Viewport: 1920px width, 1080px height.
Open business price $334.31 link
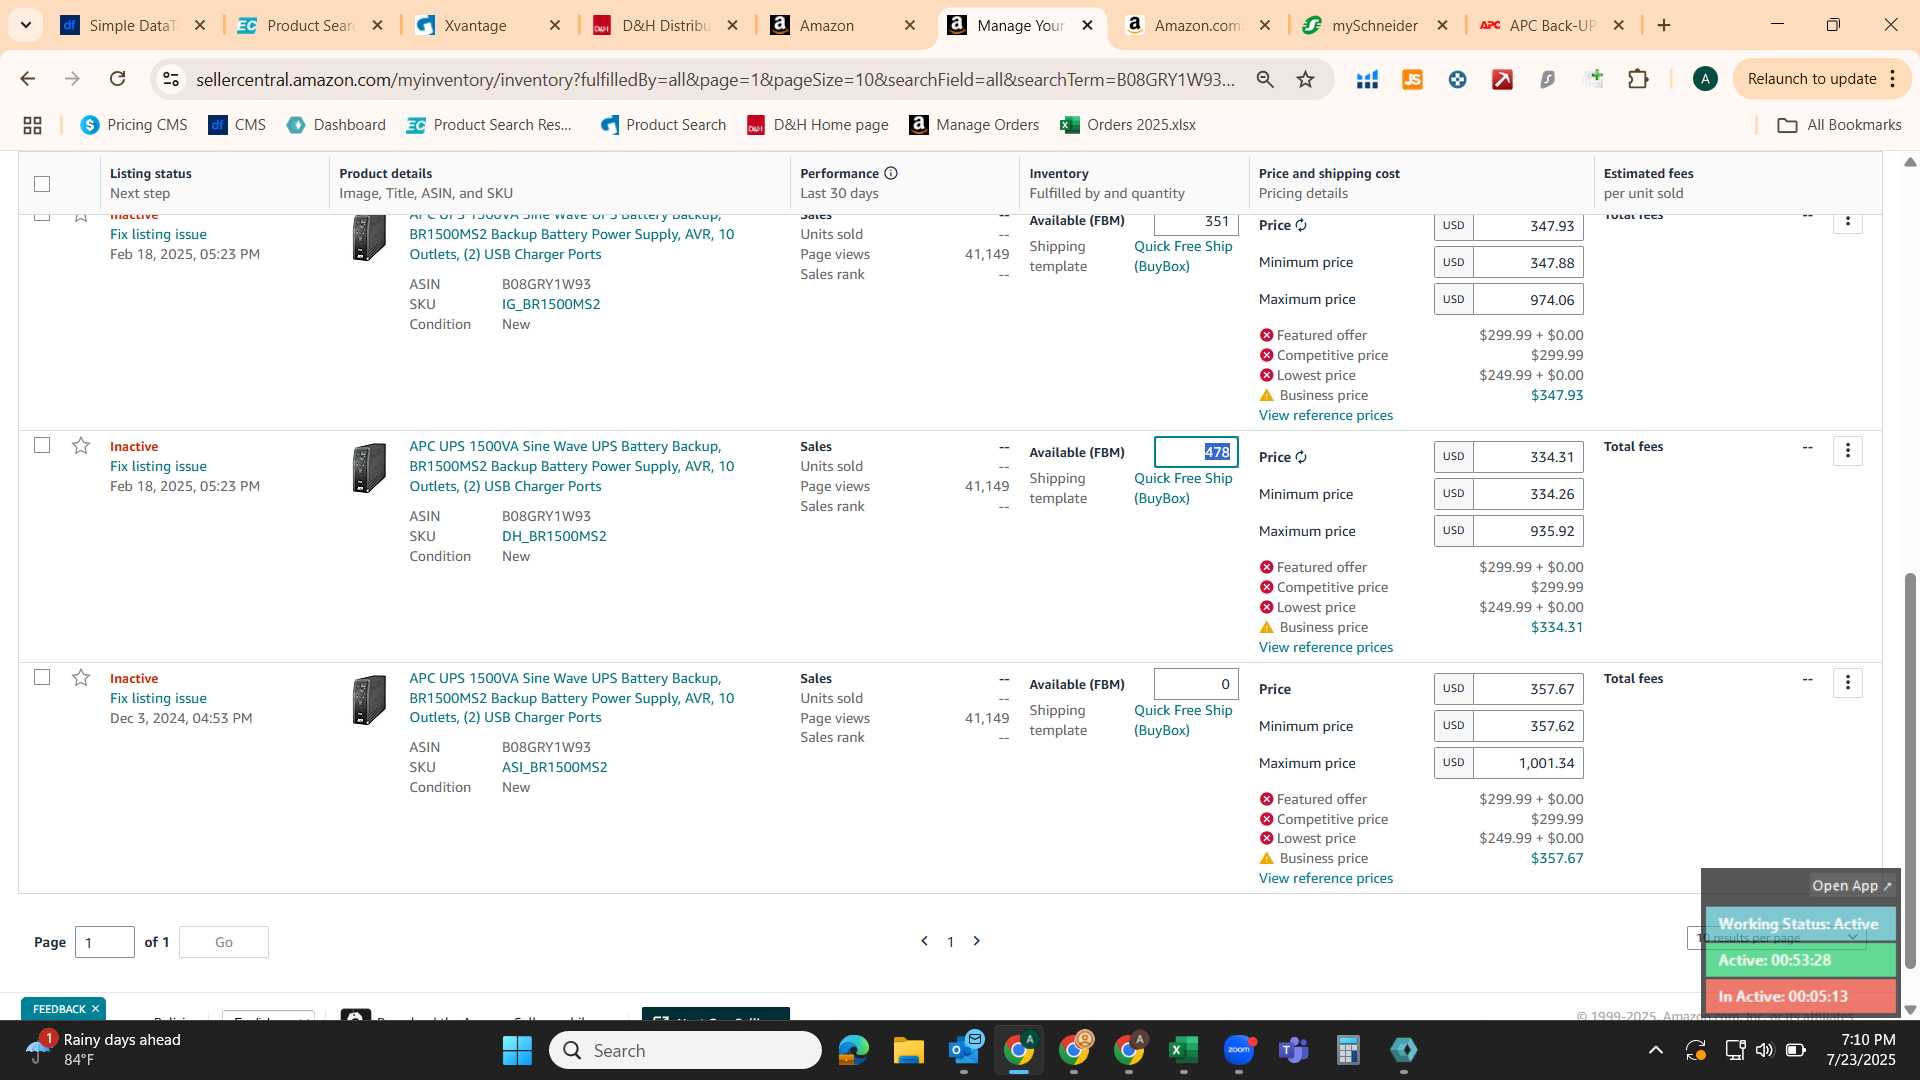point(1557,627)
